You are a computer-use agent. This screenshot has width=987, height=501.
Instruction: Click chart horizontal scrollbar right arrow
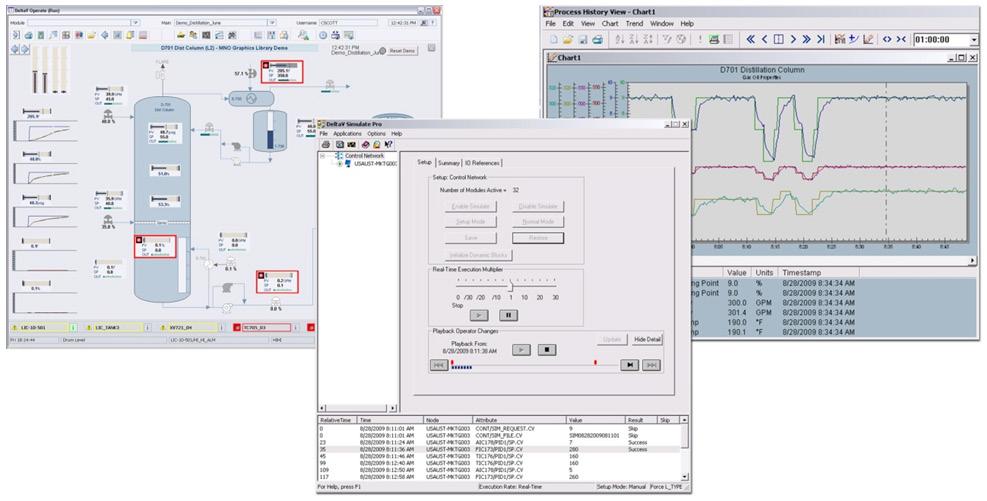click(x=973, y=260)
